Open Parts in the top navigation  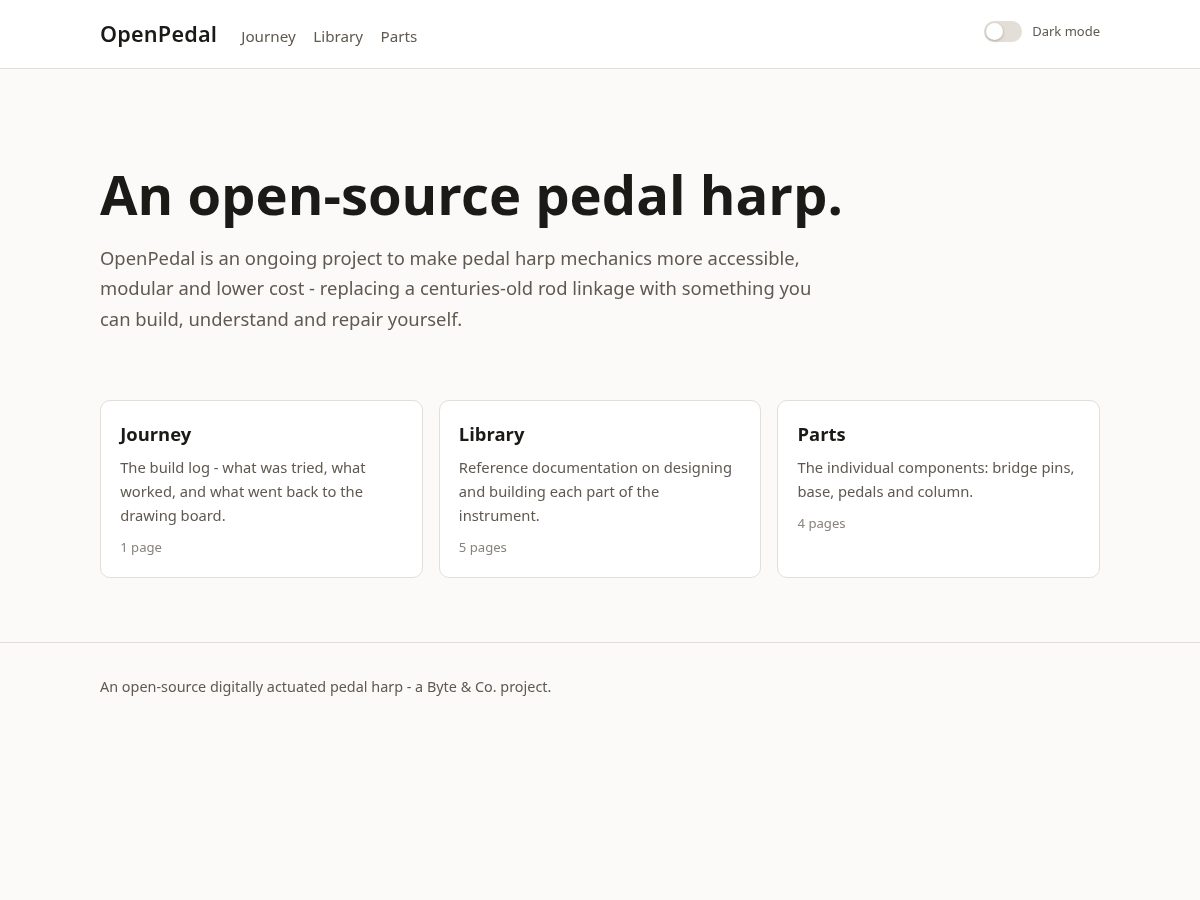coord(399,37)
